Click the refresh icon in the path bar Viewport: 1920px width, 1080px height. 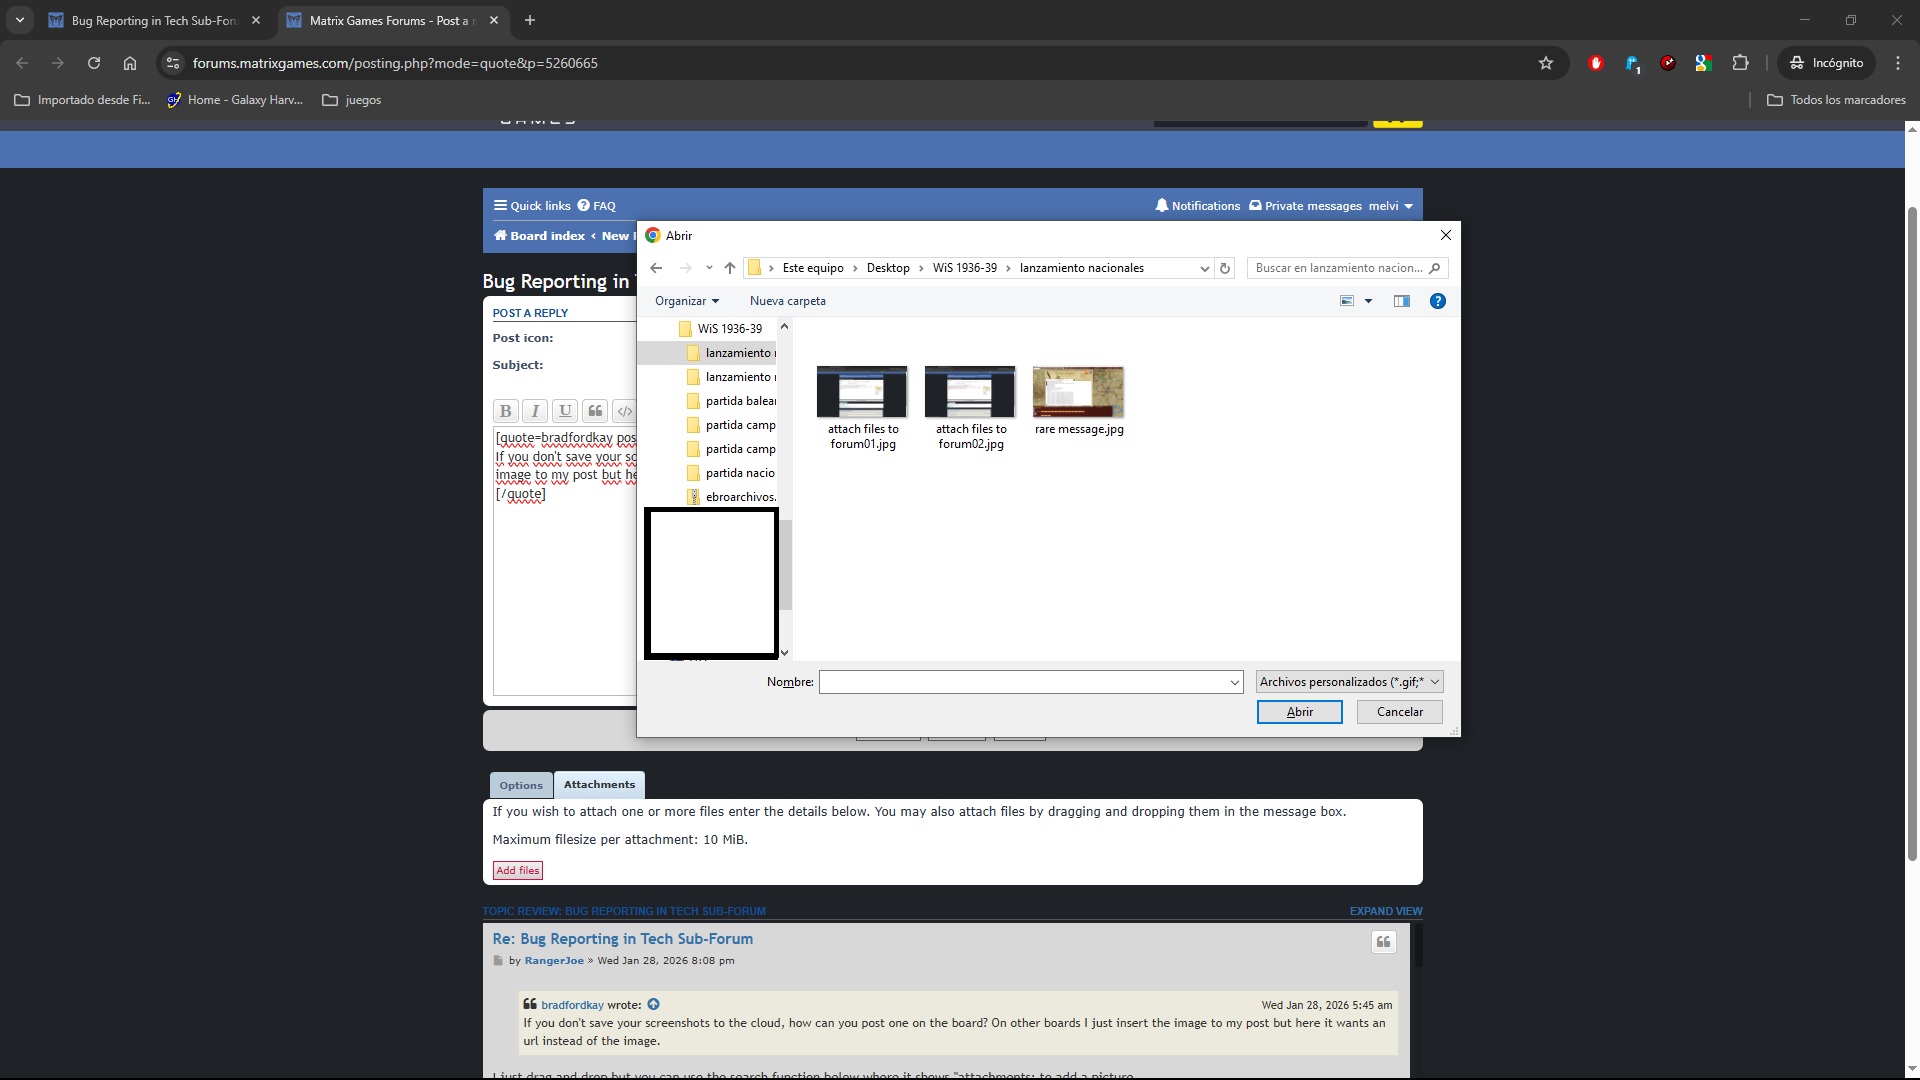coord(1225,268)
